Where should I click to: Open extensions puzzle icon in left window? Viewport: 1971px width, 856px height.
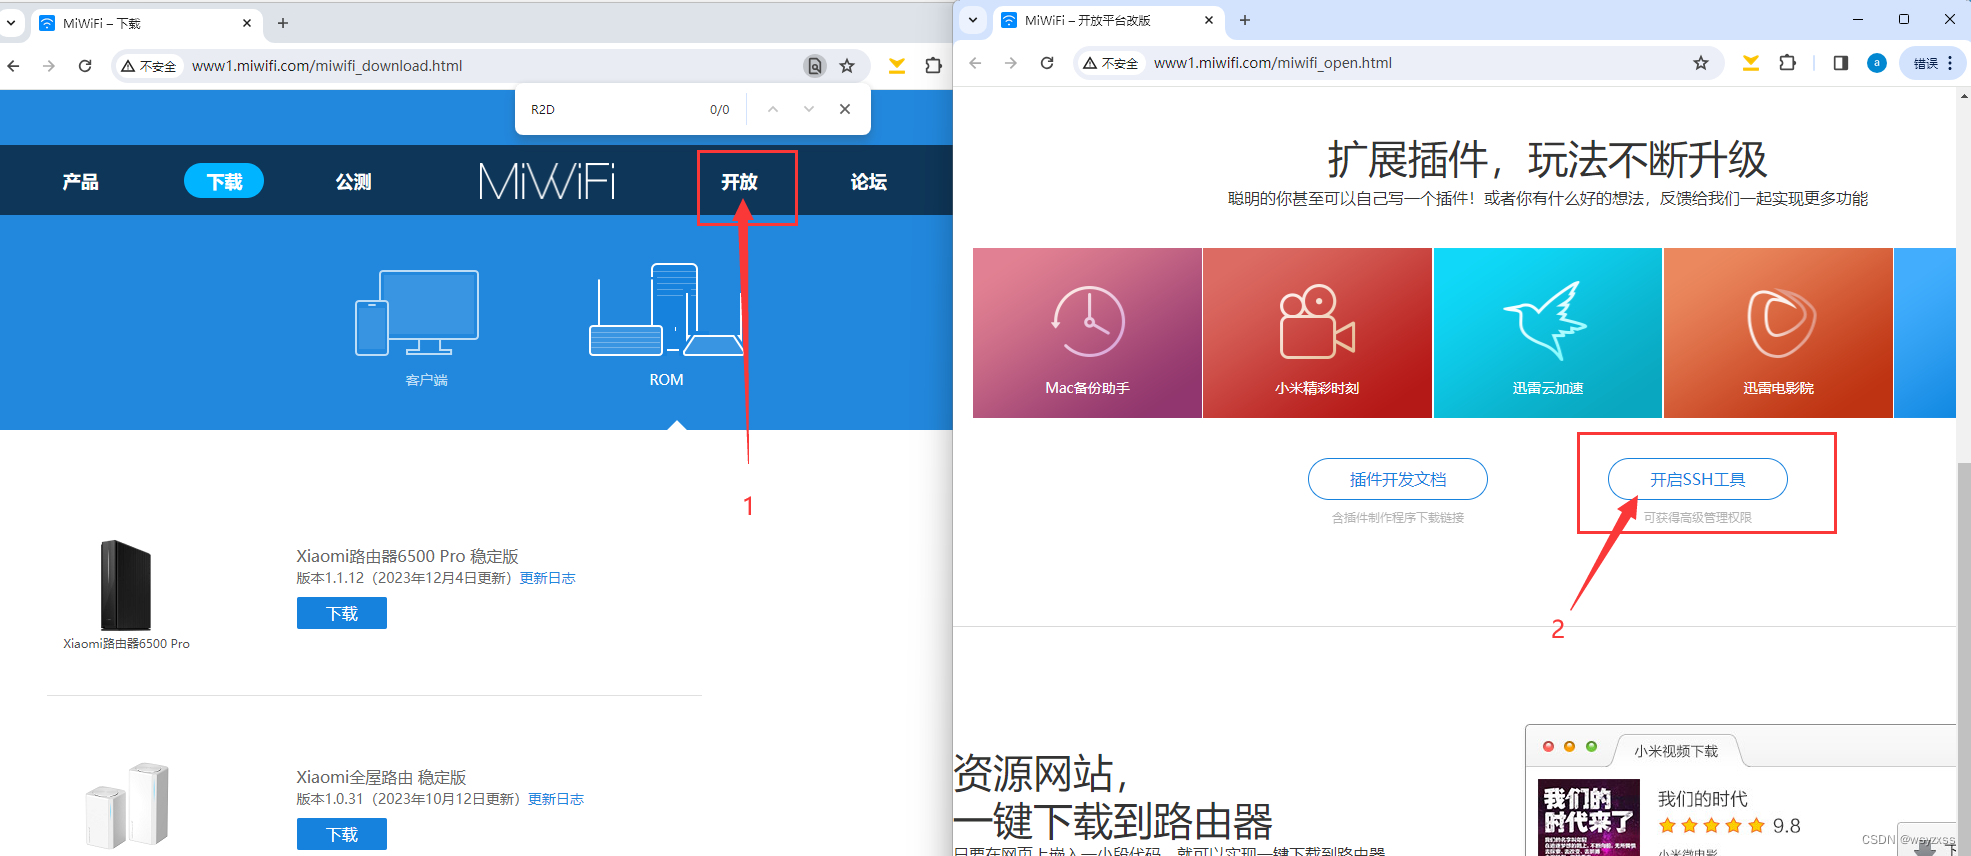click(933, 66)
